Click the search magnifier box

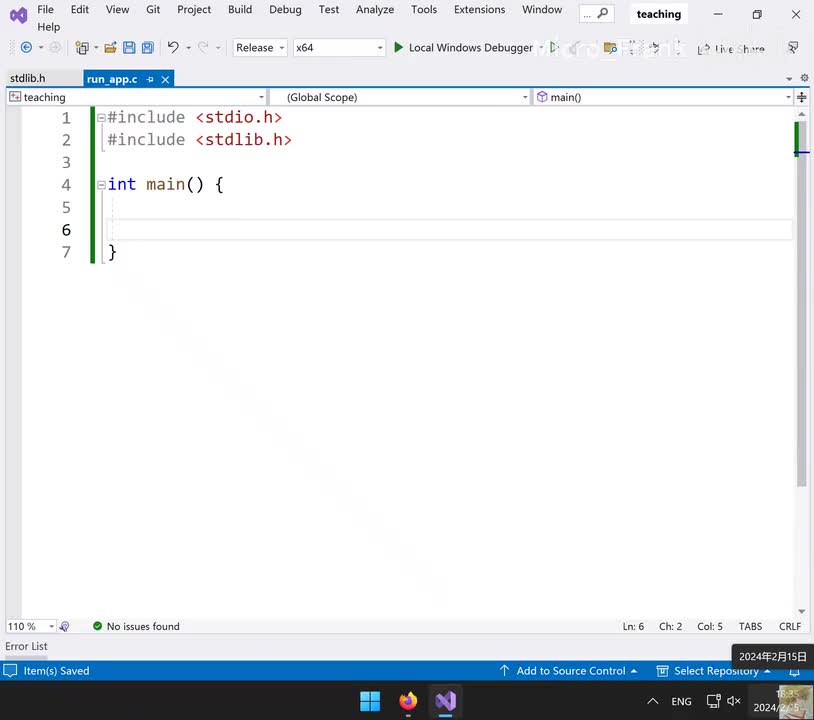coord(596,14)
